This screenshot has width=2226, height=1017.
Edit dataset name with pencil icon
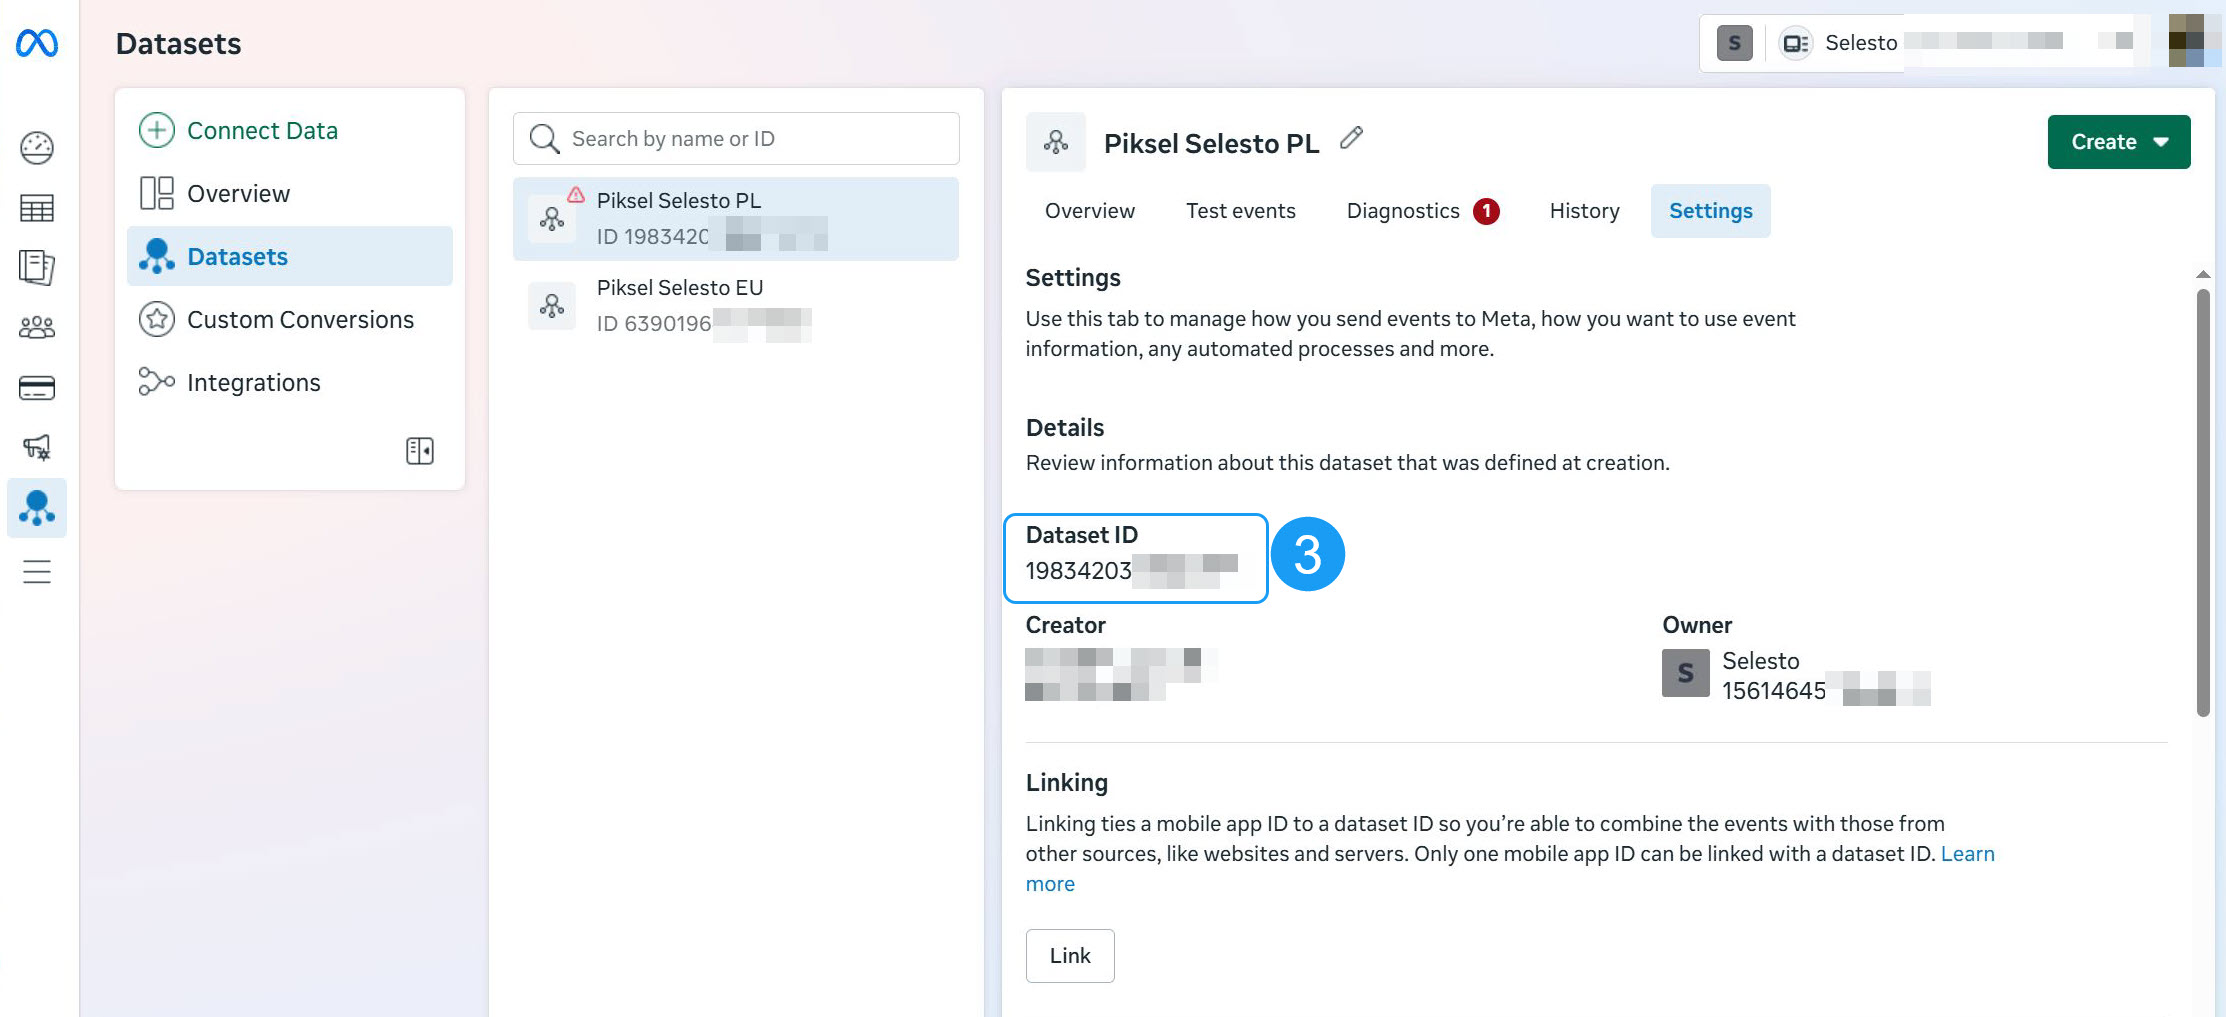1351,138
